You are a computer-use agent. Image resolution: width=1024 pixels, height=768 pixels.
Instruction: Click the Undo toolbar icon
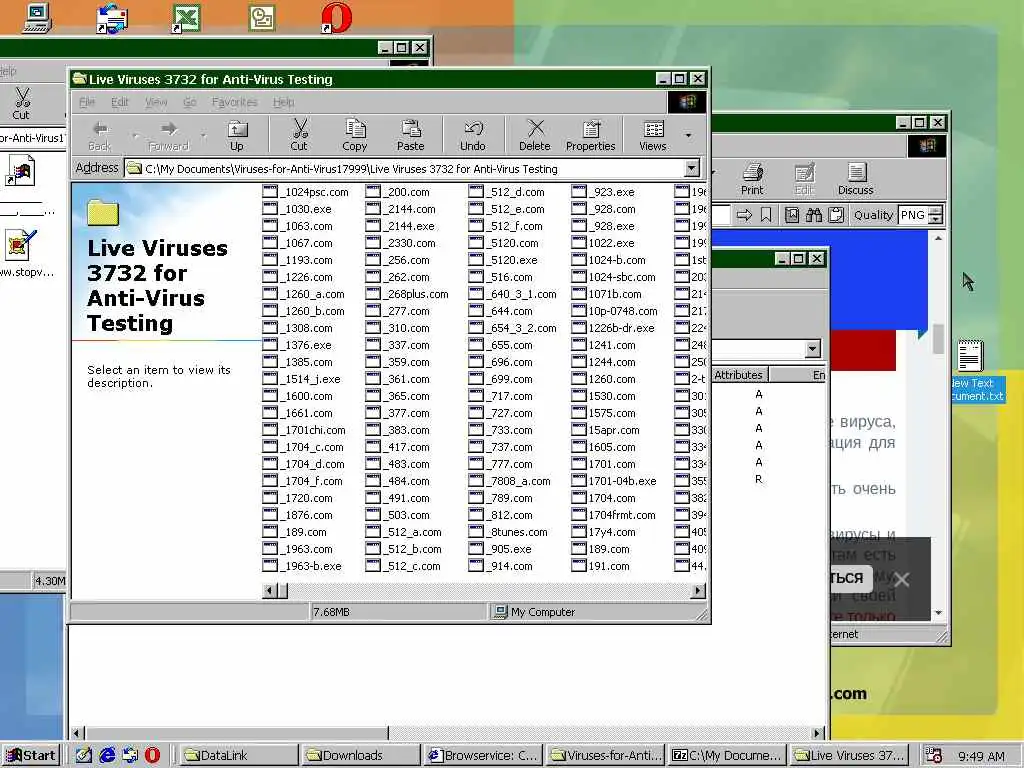pos(473,135)
